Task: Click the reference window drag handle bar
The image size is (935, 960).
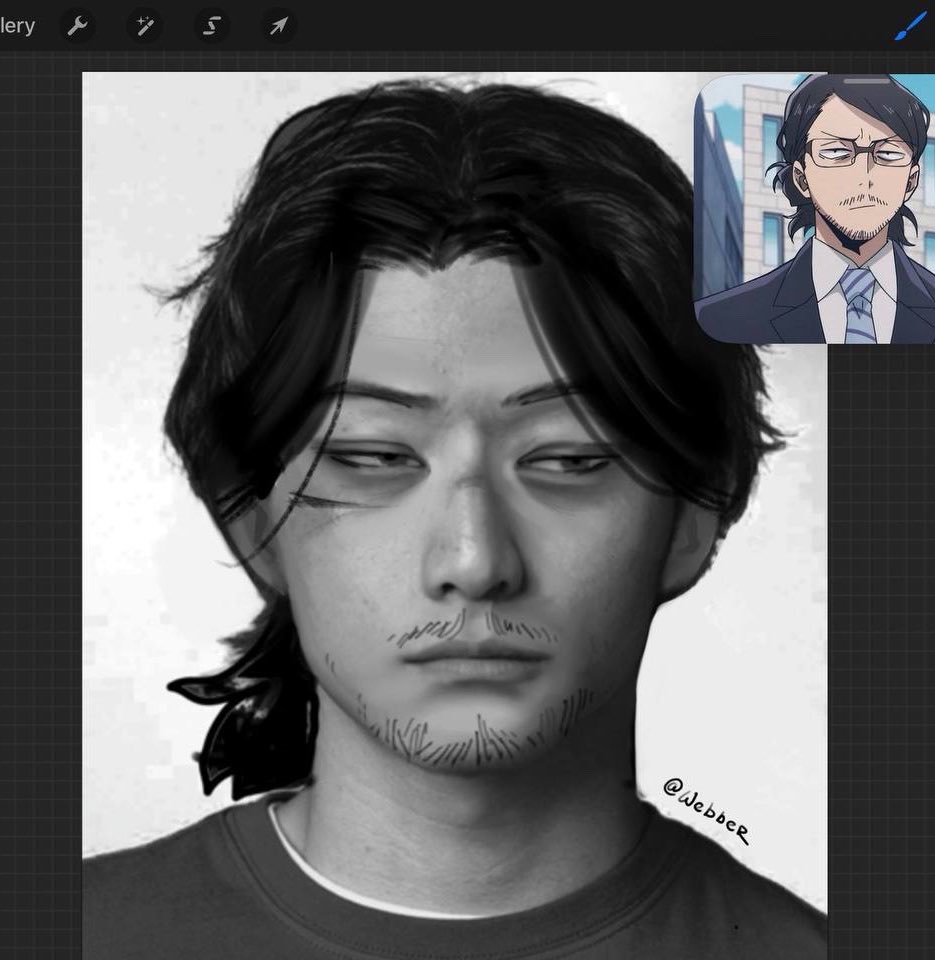Action: 865,81
